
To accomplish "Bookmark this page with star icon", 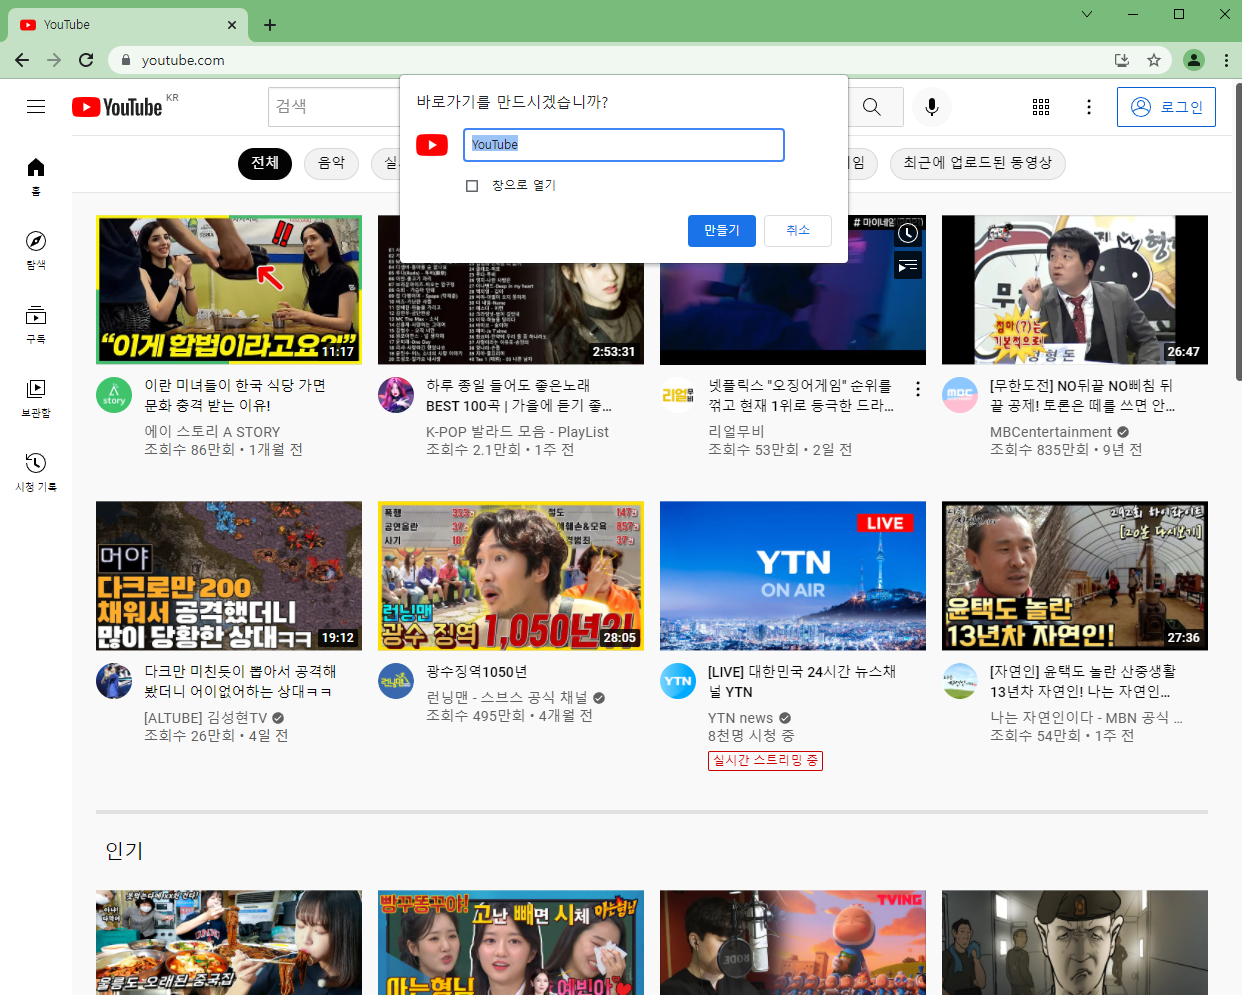I will tap(1154, 60).
